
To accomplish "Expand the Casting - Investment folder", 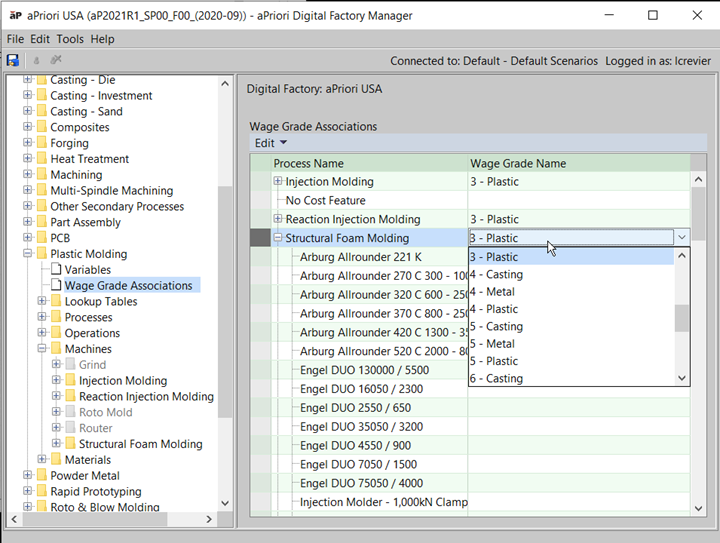I will (x=28, y=95).
